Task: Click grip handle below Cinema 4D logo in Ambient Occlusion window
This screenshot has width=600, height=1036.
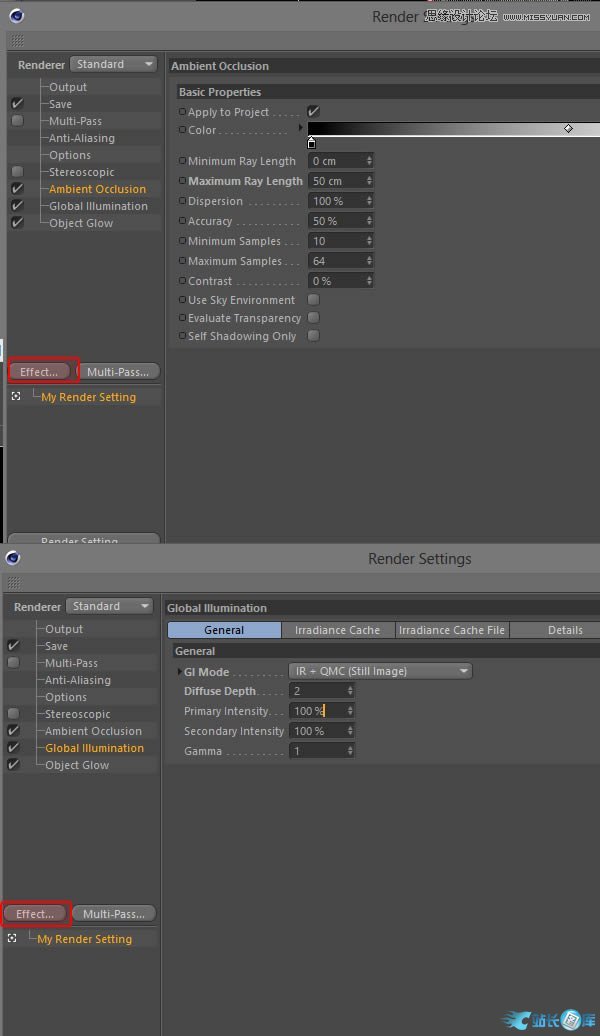Action: coord(16,40)
